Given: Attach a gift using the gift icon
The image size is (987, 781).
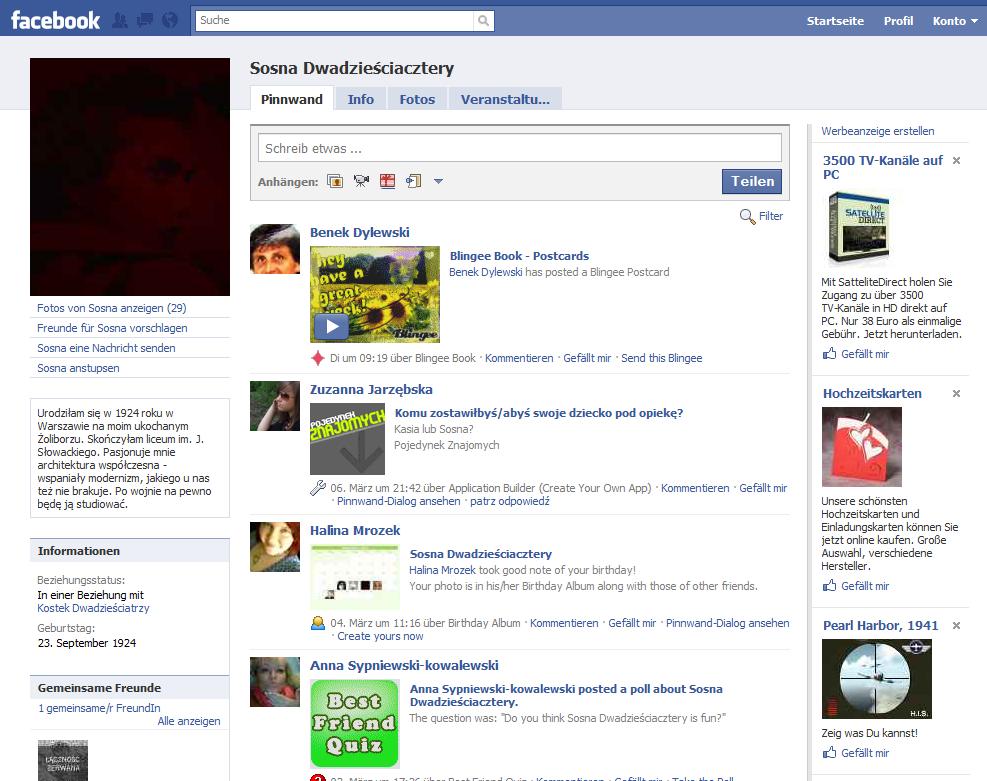Looking at the screenshot, I should point(387,181).
